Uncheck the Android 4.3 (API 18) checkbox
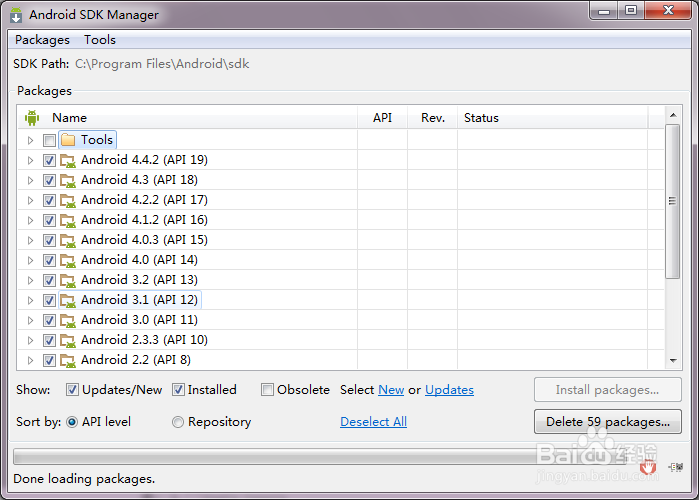 click(49, 180)
